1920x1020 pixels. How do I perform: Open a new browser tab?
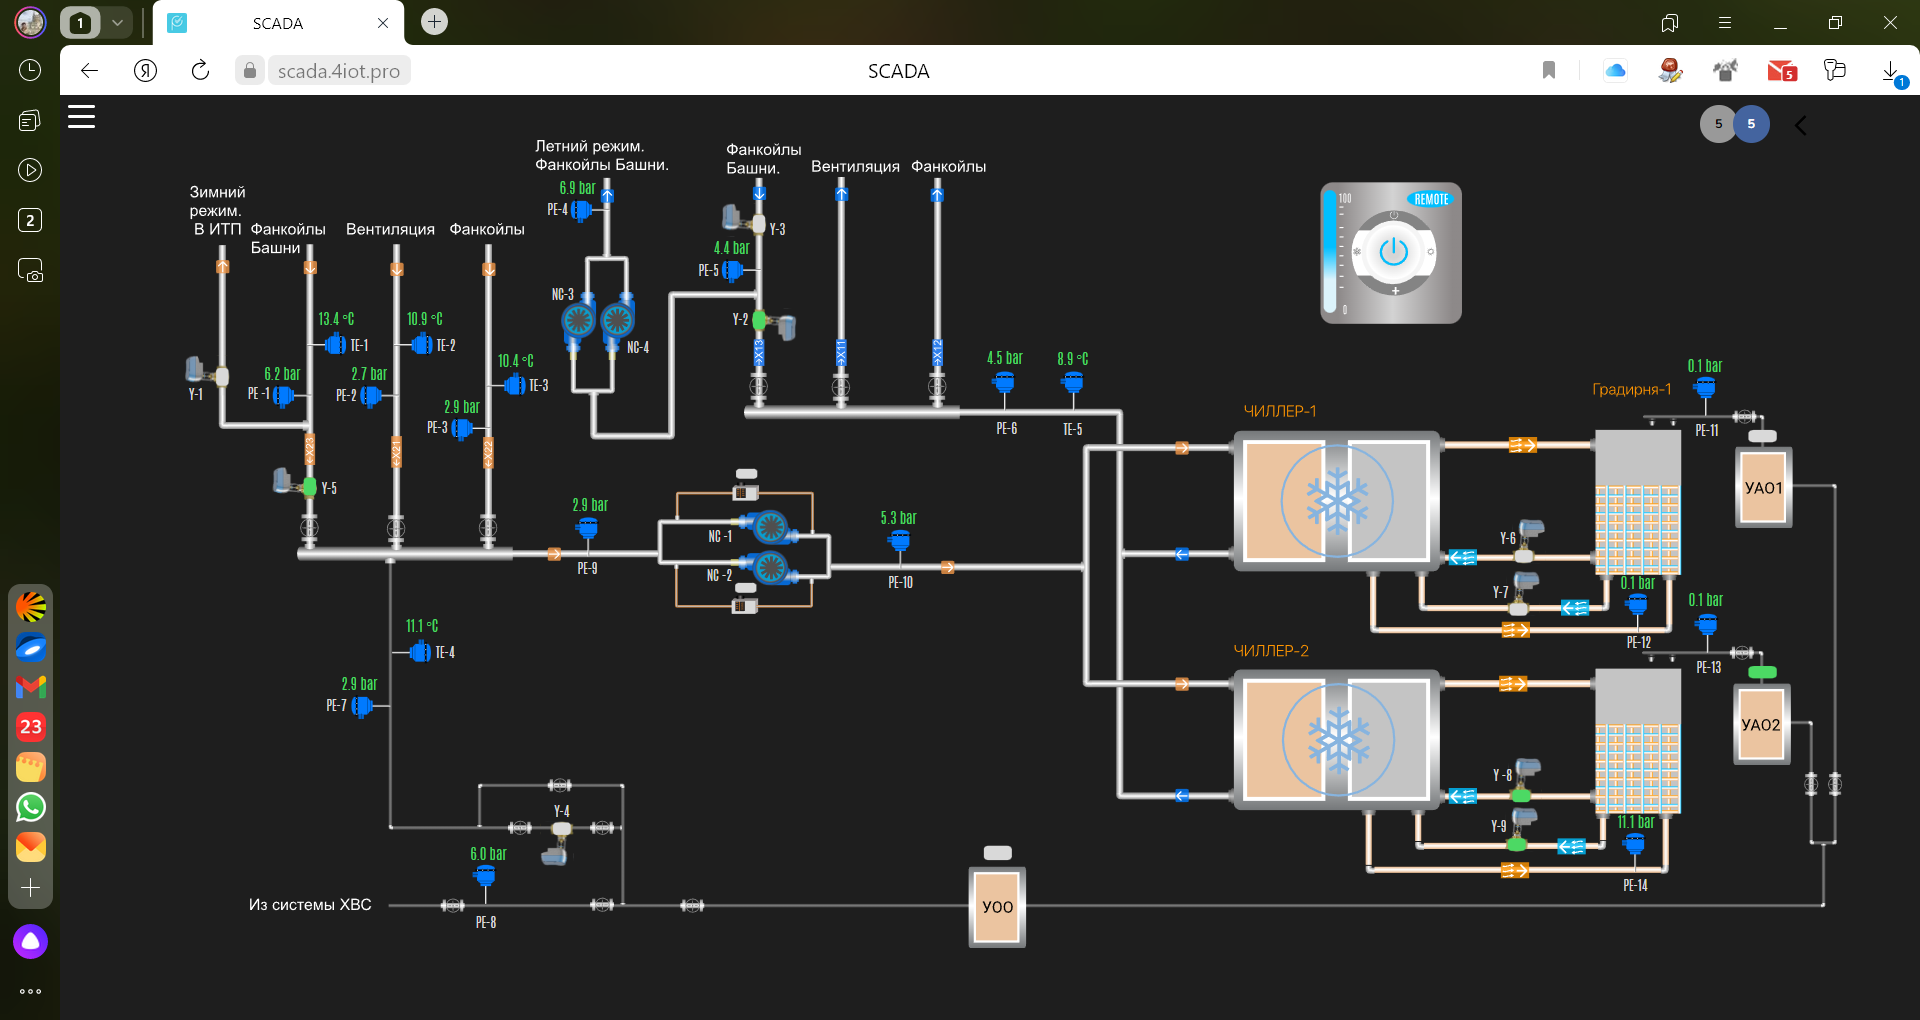click(434, 22)
